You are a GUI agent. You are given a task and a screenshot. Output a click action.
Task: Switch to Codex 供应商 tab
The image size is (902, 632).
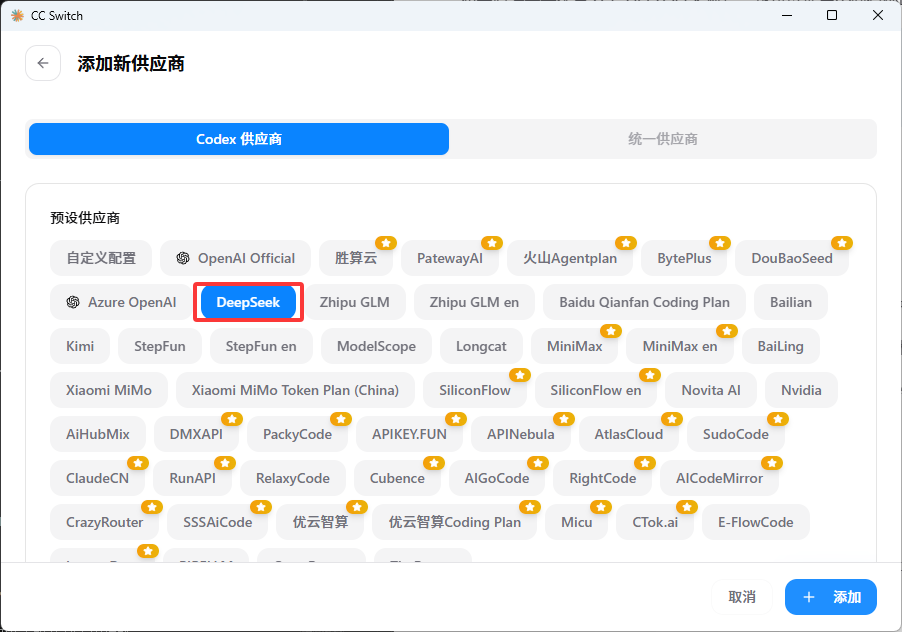pyautogui.click(x=239, y=139)
